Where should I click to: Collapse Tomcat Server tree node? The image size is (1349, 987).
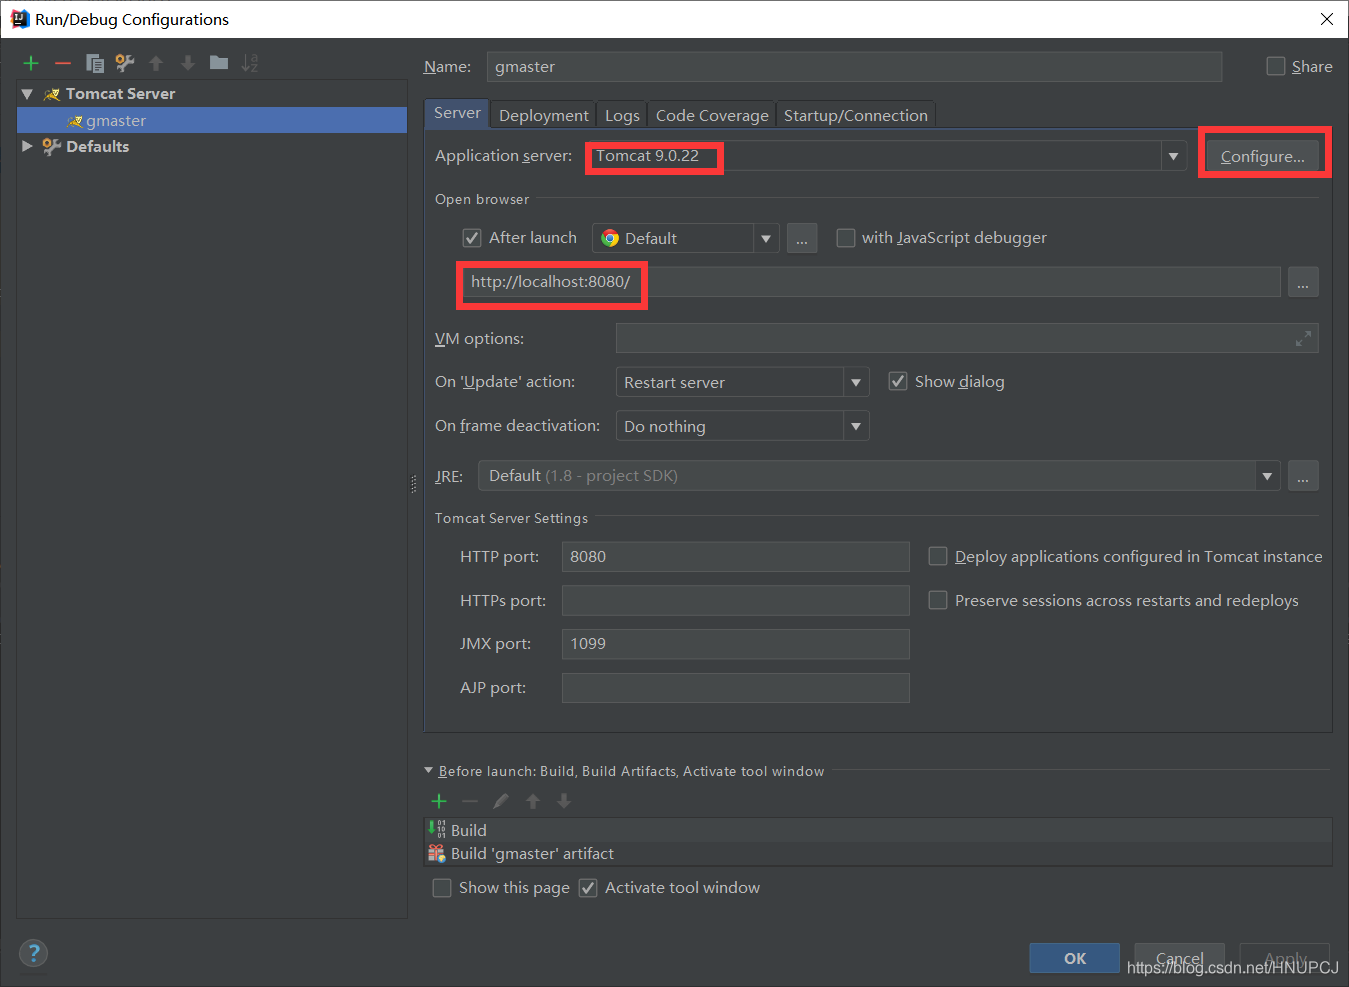27,94
